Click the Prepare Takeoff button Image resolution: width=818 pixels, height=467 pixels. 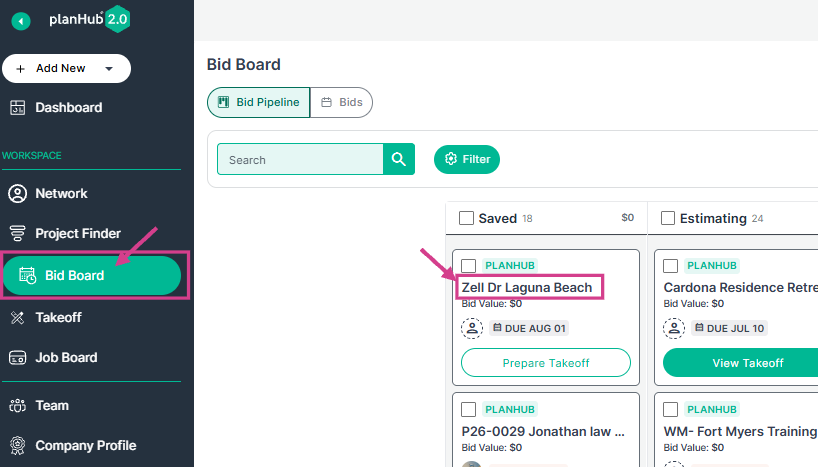coord(546,363)
